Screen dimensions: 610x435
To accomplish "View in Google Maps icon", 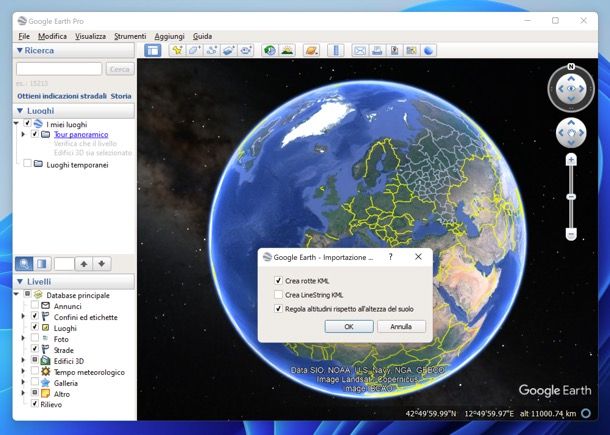I will tap(411, 50).
